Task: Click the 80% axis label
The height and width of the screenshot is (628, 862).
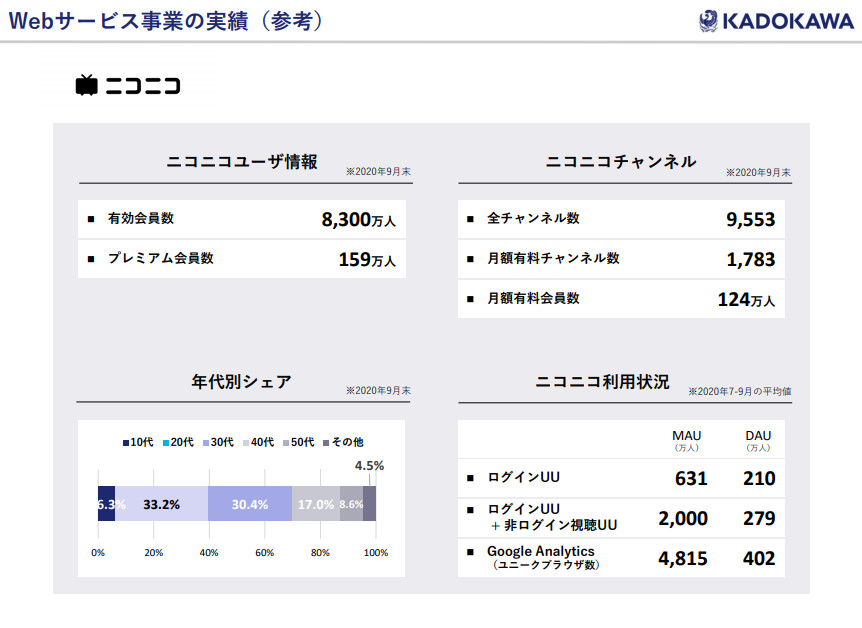Action: 320,553
